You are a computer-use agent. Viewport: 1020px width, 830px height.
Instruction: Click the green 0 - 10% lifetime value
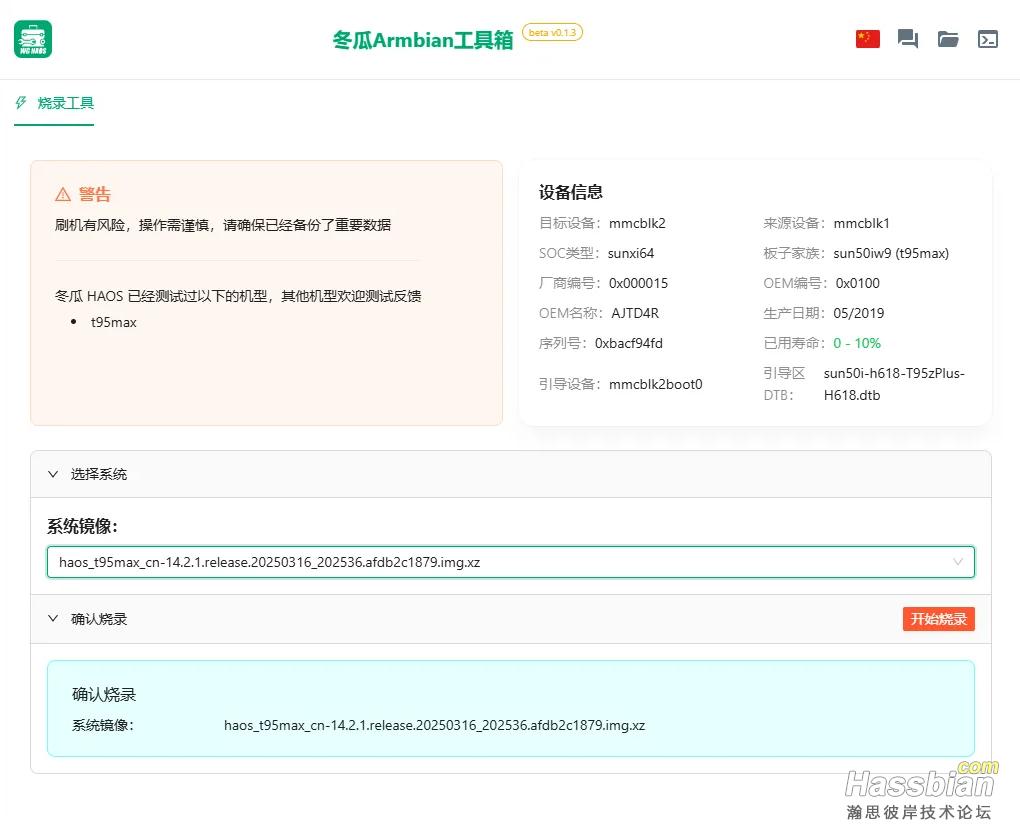tap(857, 343)
